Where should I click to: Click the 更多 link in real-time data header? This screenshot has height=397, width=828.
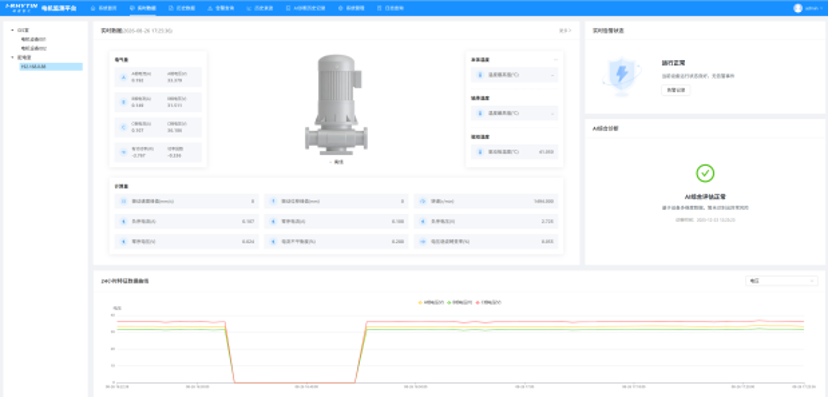pyautogui.click(x=565, y=31)
